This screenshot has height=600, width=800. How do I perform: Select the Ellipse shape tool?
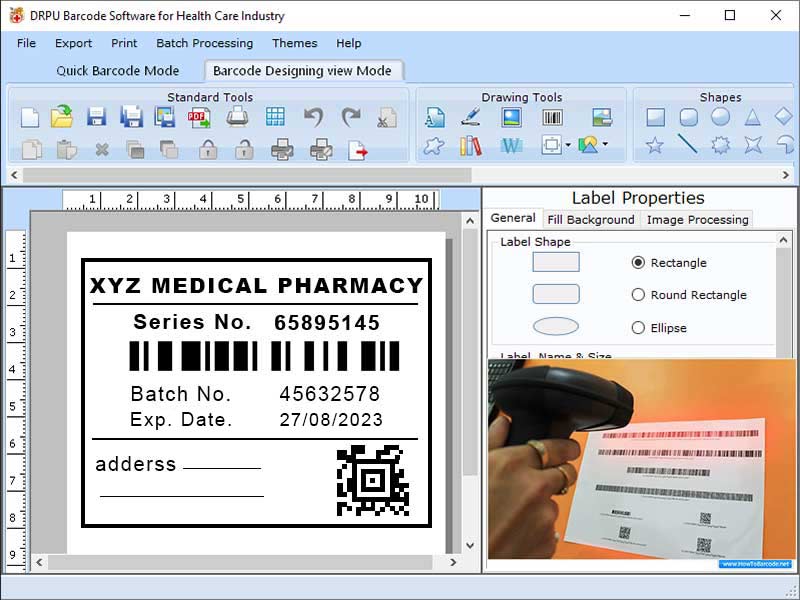point(719,116)
